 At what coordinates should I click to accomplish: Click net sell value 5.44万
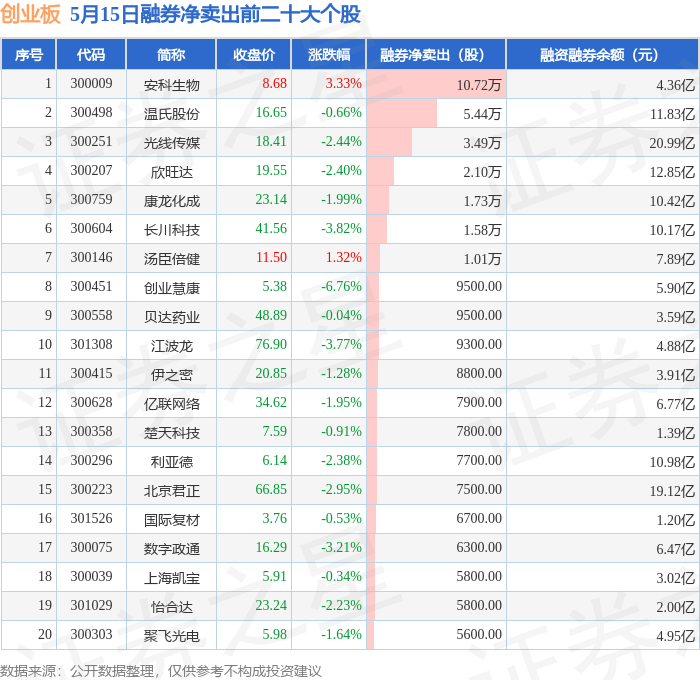coord(482,114)
